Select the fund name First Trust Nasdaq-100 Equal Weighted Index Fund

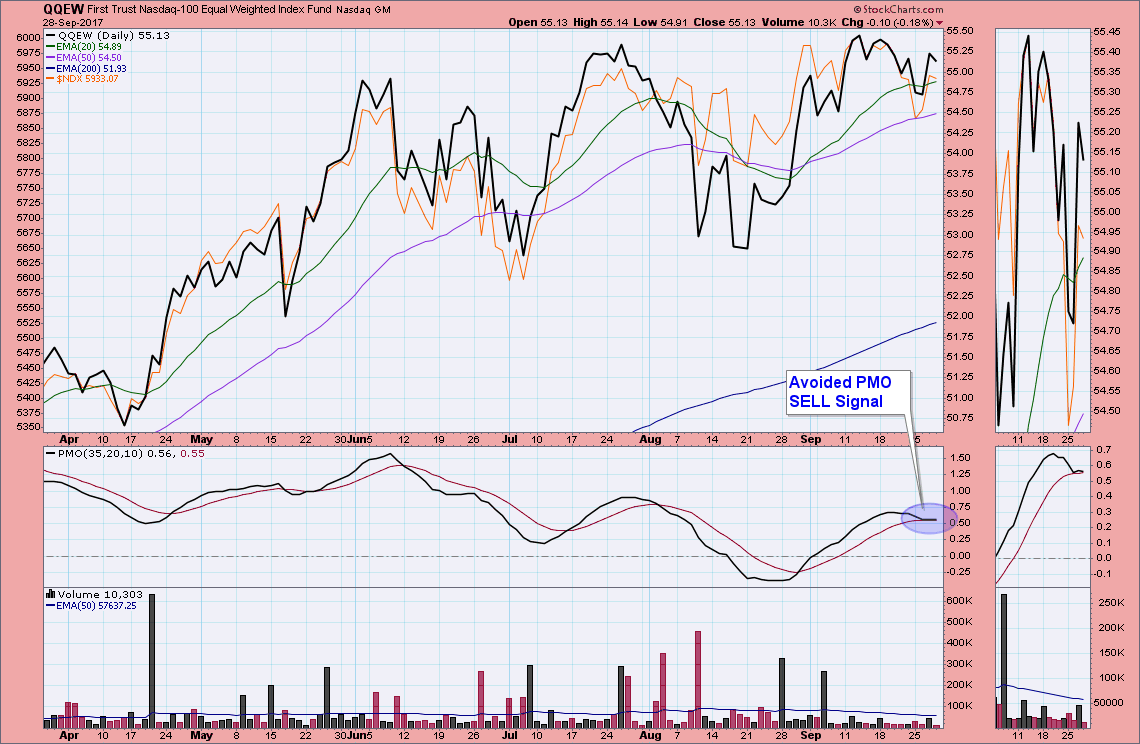[210, 9]
